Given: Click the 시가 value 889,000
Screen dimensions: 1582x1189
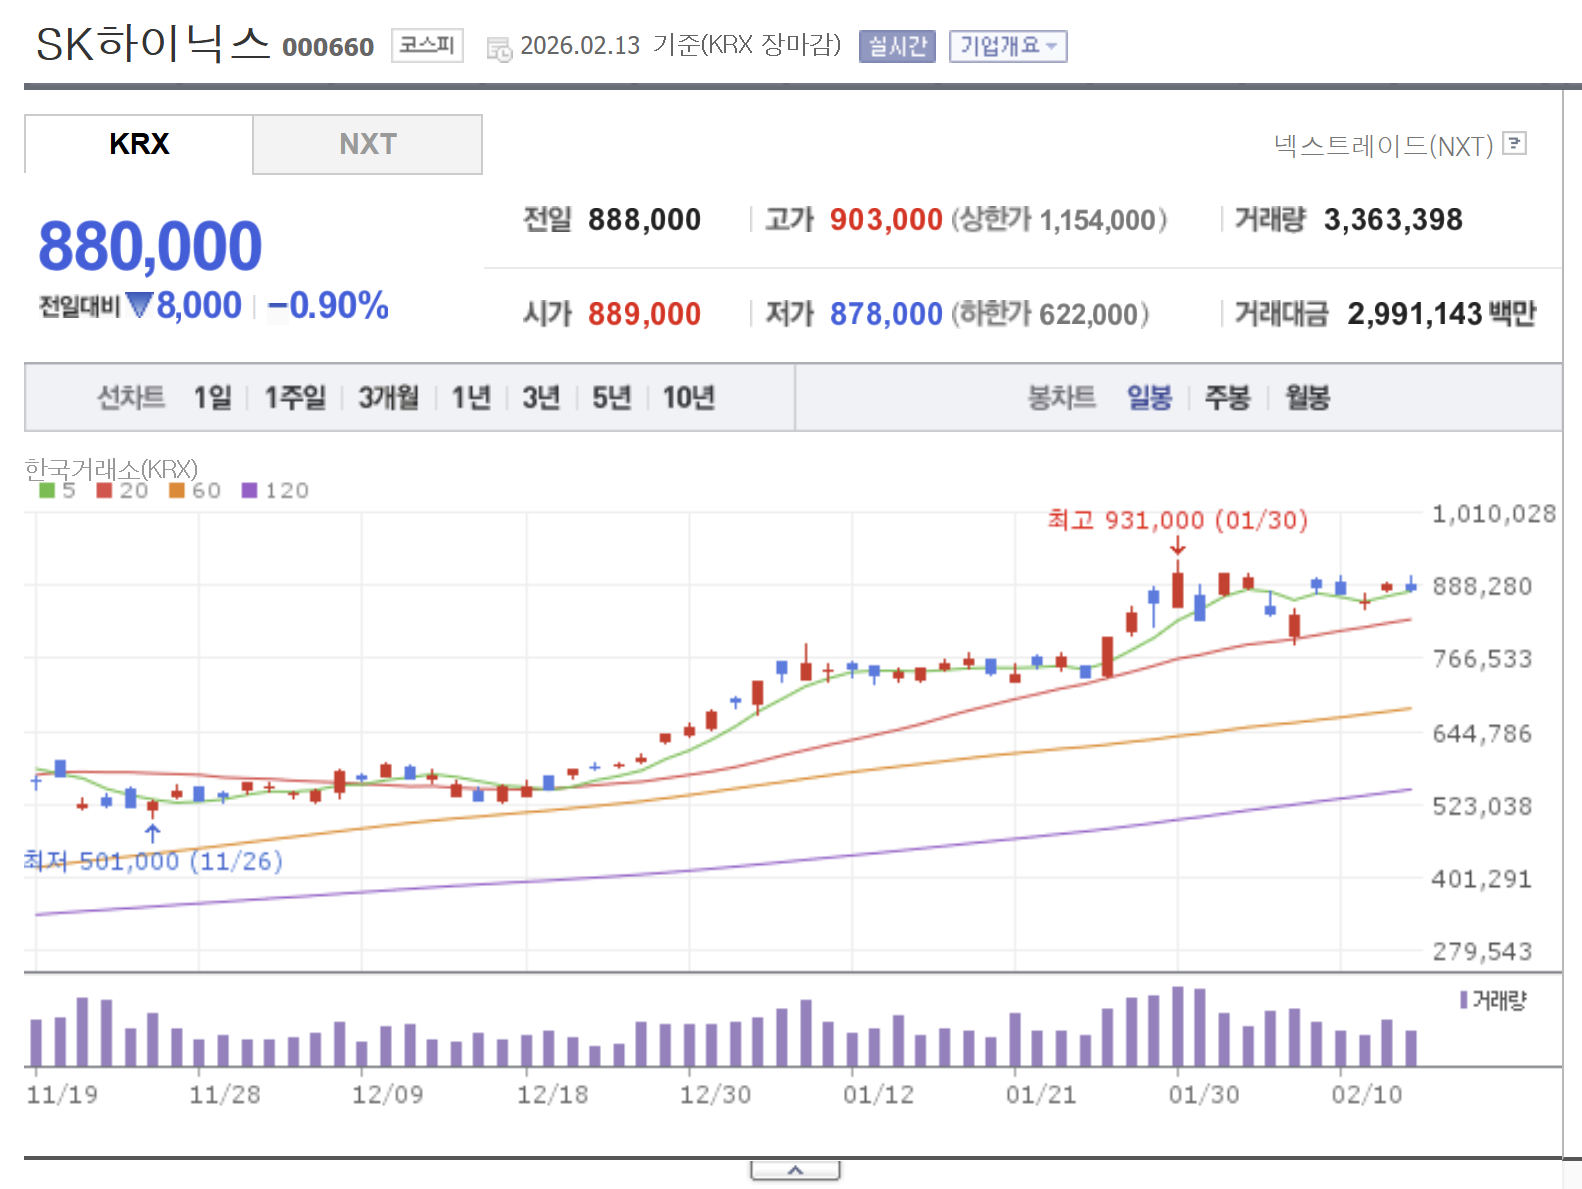Looking at the screenshot, I should tap(644, 314).
